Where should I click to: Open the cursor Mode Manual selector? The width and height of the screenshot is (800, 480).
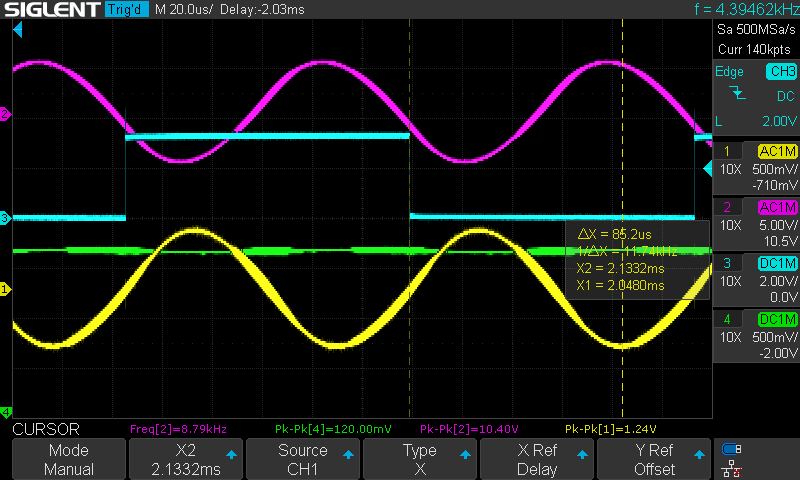click(69, 460)
